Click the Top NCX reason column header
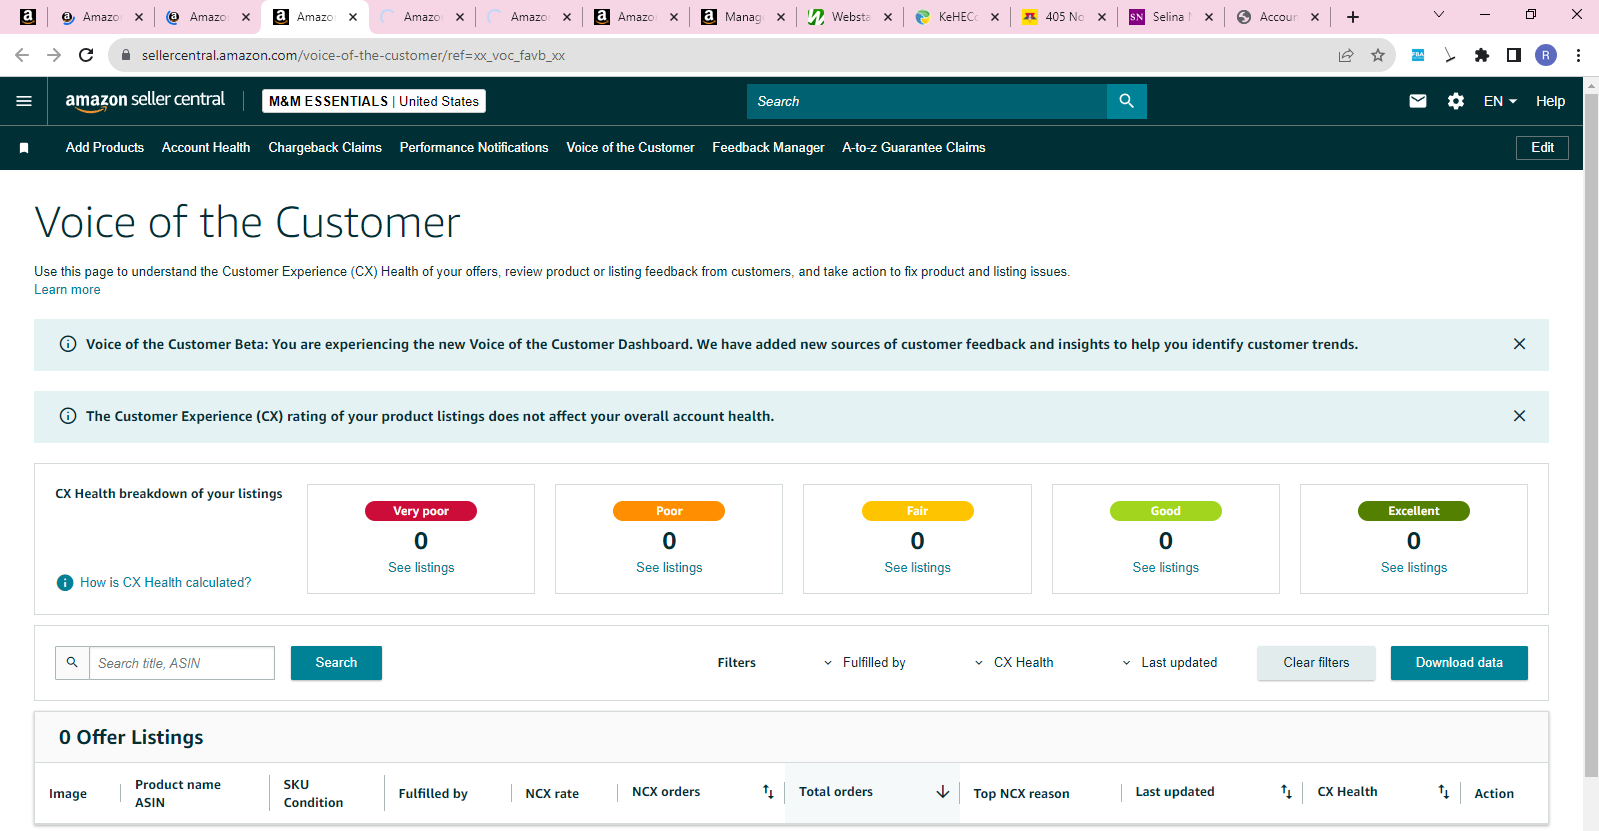 tap(1021, 793)
